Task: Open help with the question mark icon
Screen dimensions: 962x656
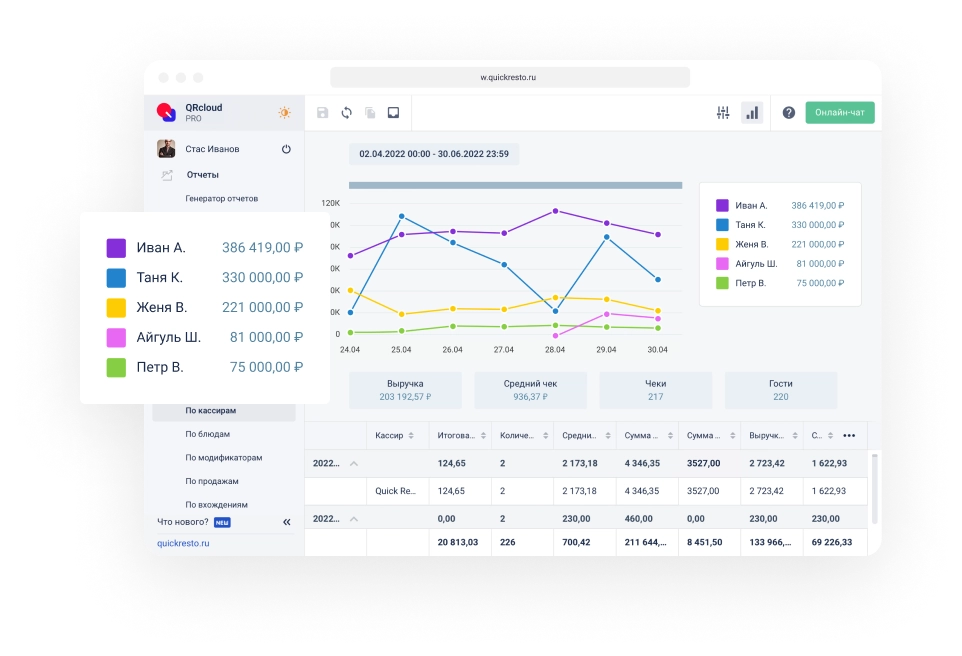Action: point(788,113)
